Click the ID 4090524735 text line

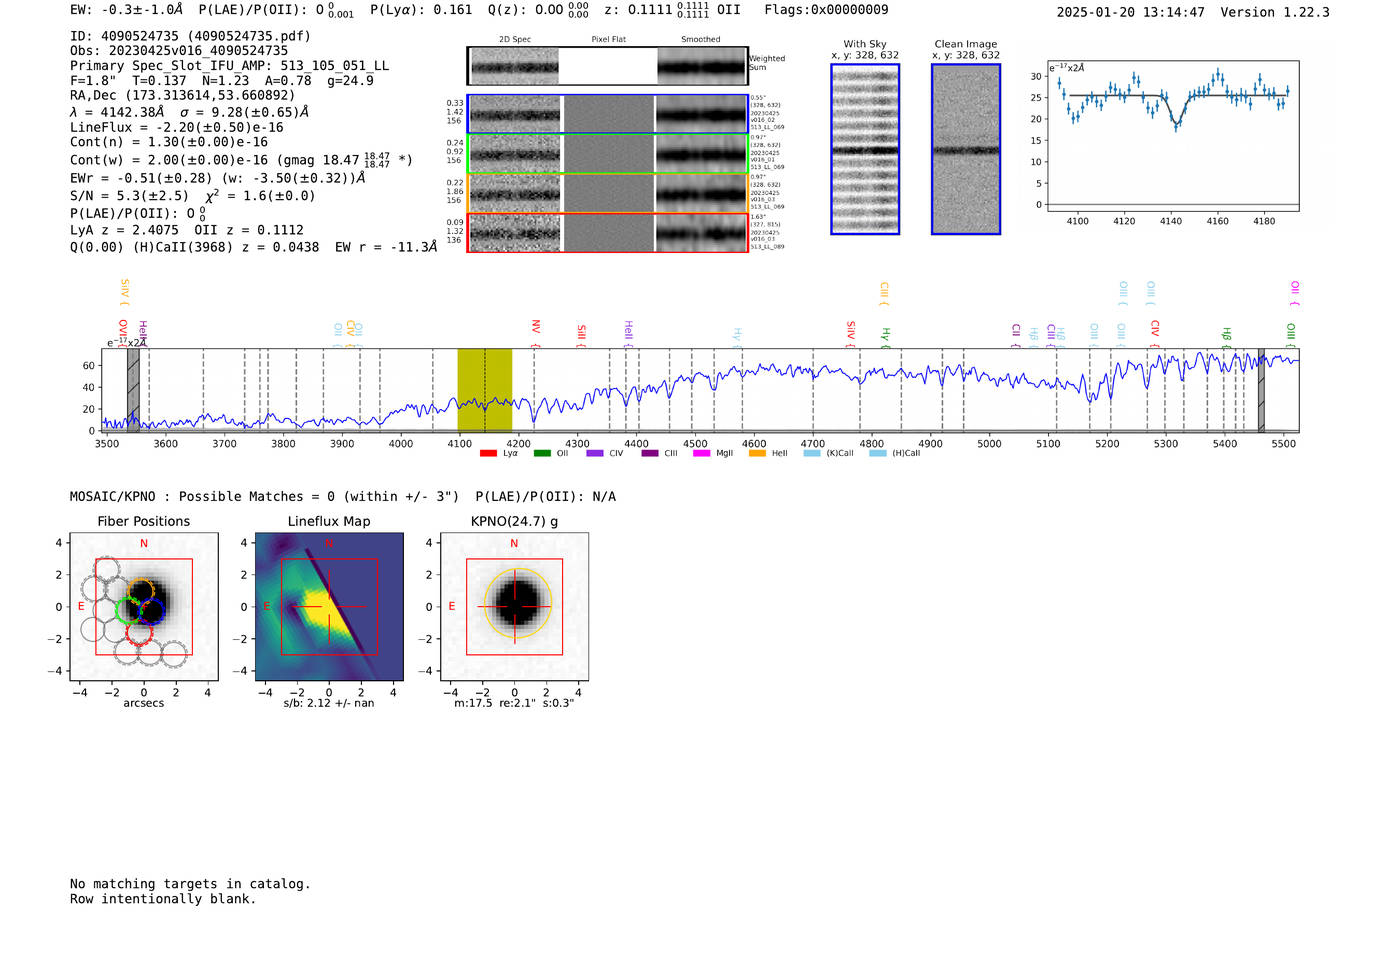point(190,36)
